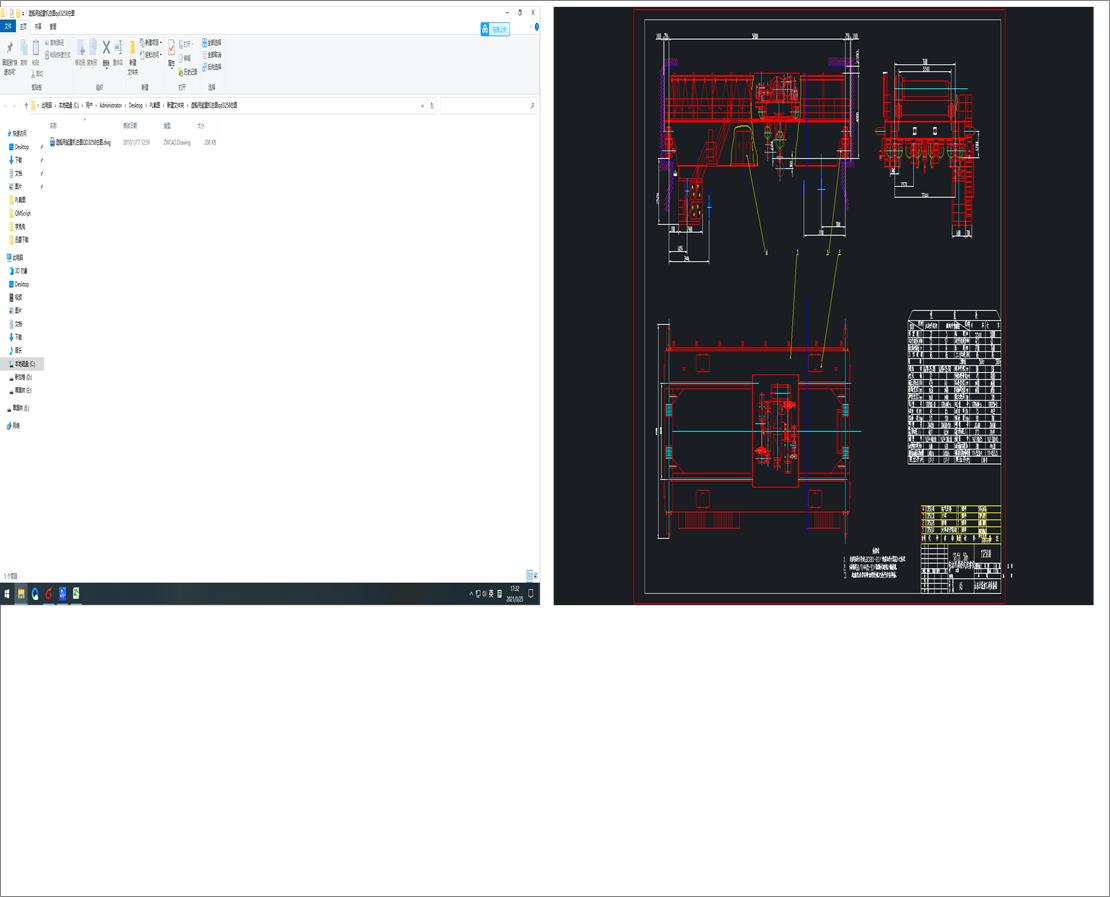This screenshot has width=1110, height=897.
Task: Click the Paste icon in the ribbon
Action: click(x=36, y=45)
